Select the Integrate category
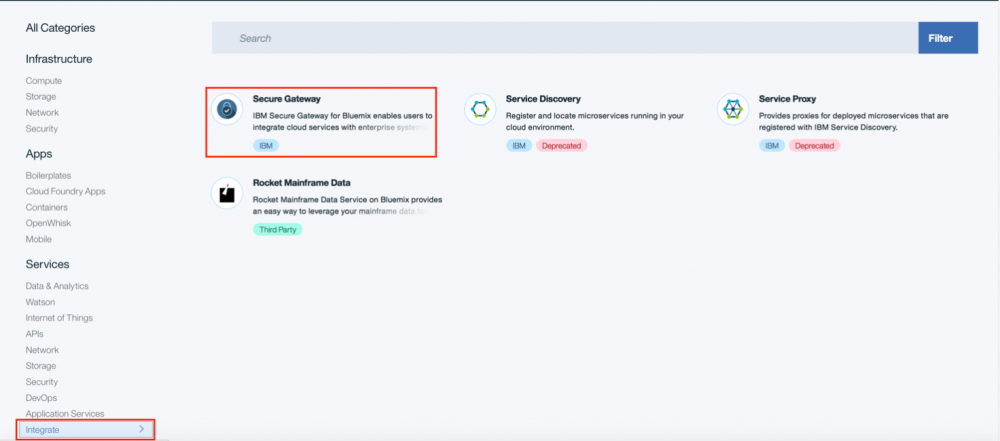Viewport: 1000px width, 441px height. [x=86, y=430]
